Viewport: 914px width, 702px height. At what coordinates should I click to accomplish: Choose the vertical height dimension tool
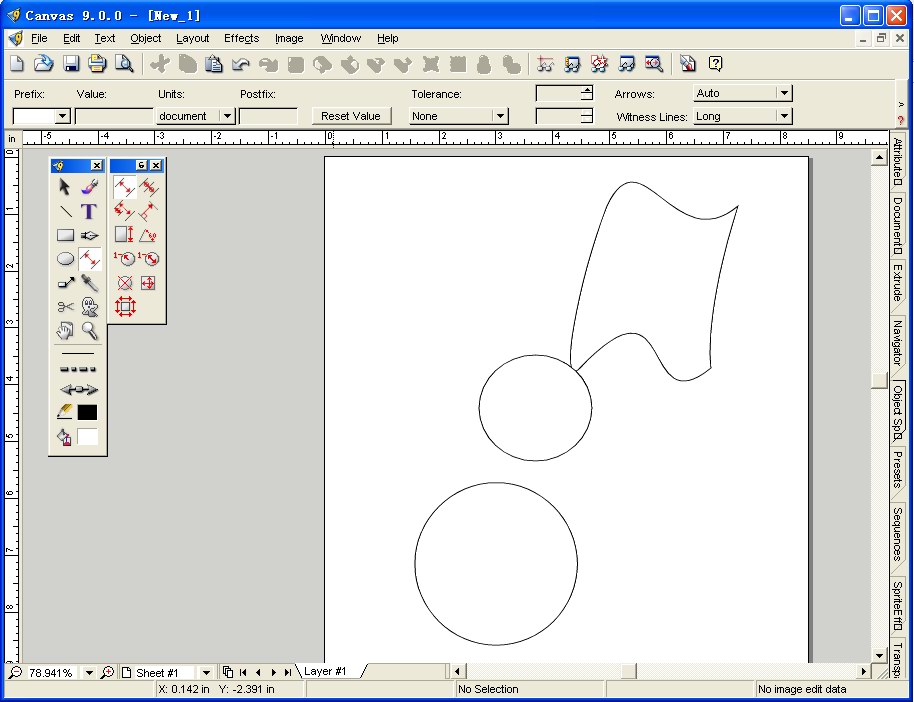click(124, 235)
